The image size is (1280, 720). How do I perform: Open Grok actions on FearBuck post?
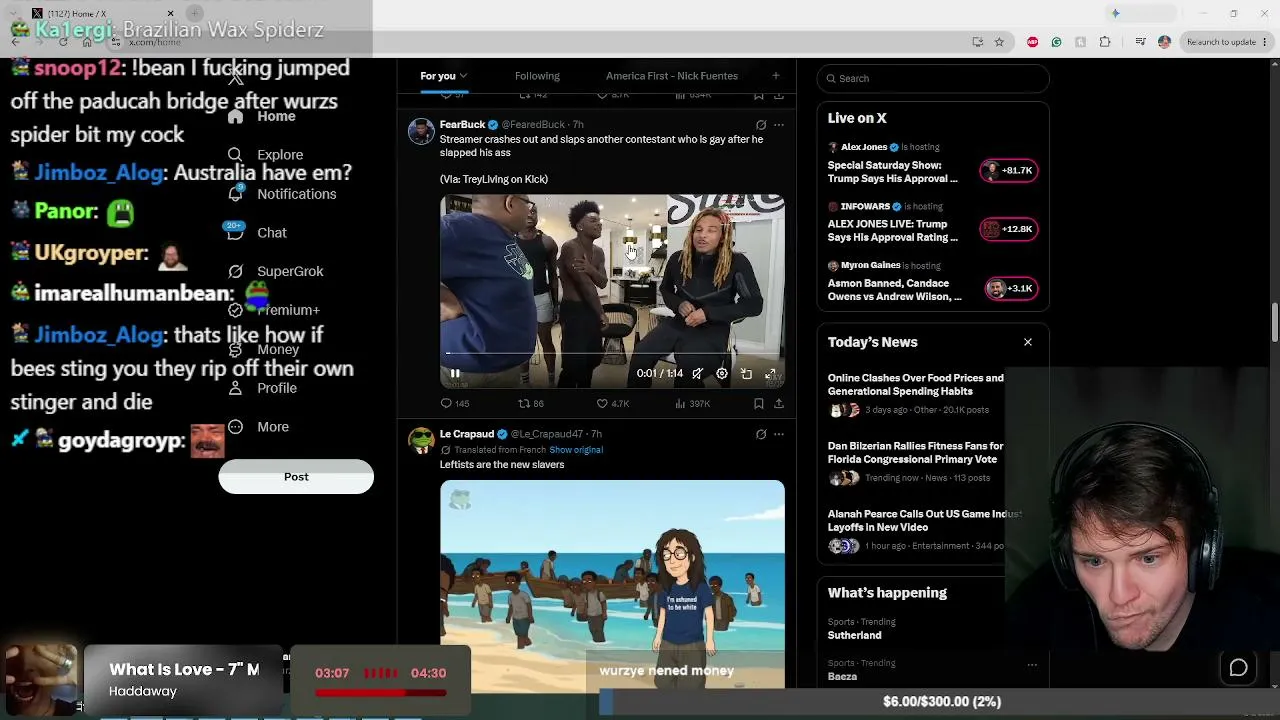point(761,125)
